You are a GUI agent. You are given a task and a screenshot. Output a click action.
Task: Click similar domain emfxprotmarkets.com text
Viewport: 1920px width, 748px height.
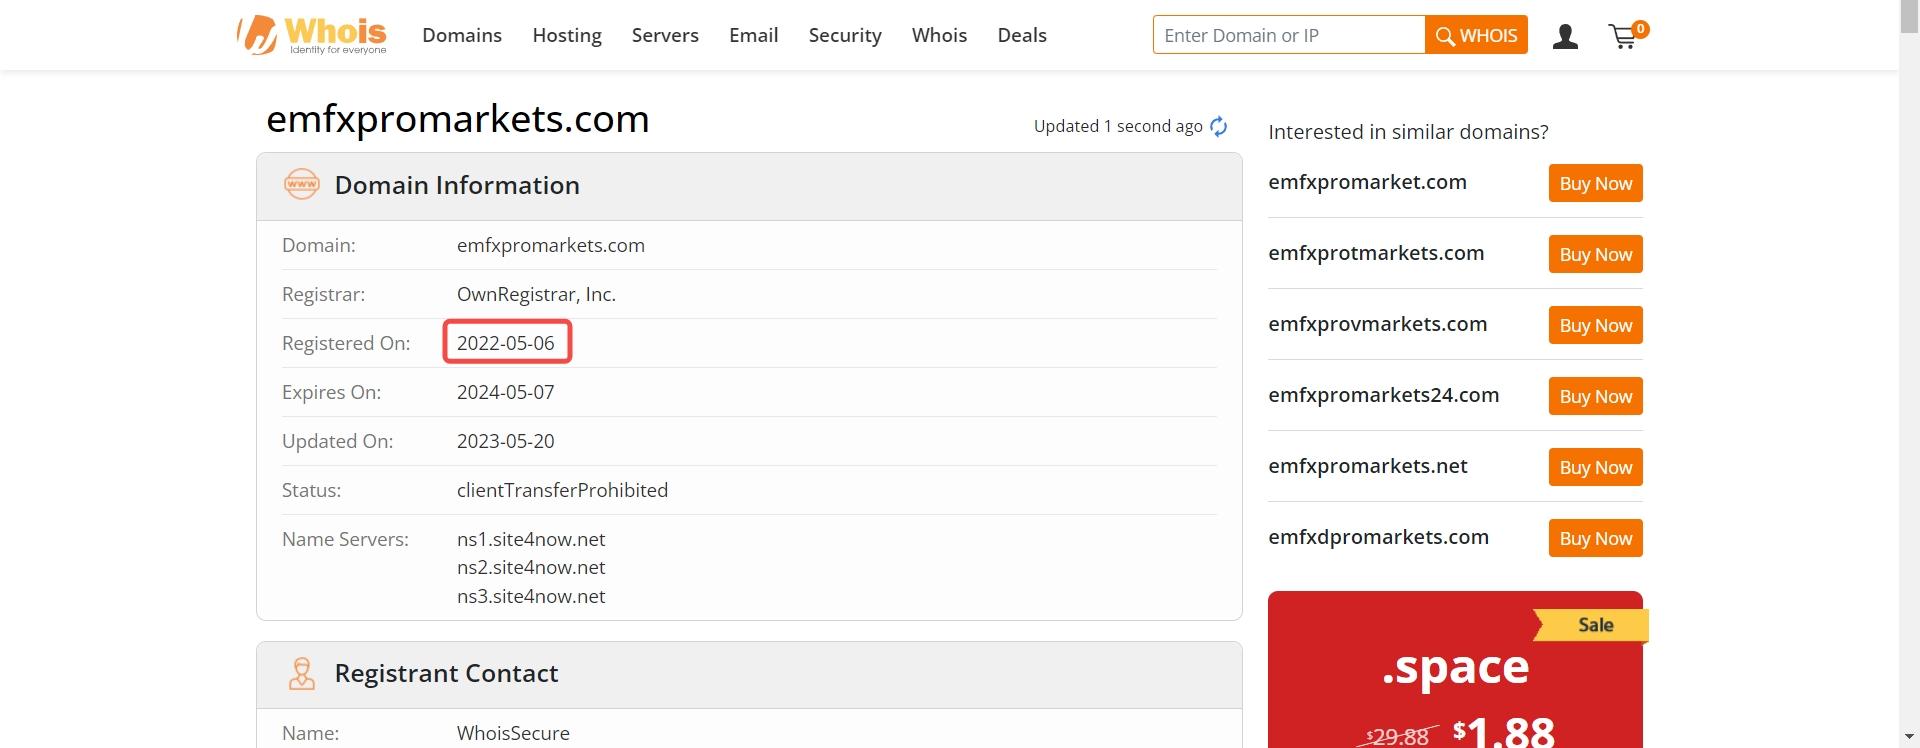(x=1376, y=253)
